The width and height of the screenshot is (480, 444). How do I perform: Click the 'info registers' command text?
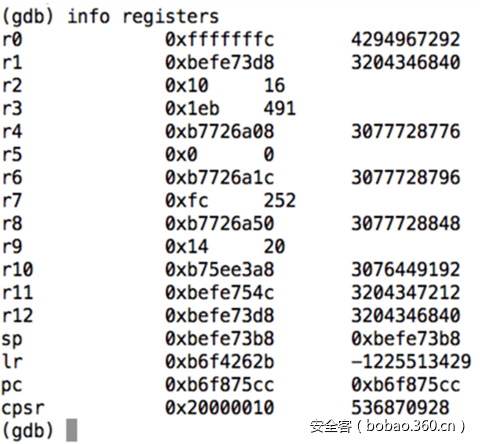coord(143,16)
